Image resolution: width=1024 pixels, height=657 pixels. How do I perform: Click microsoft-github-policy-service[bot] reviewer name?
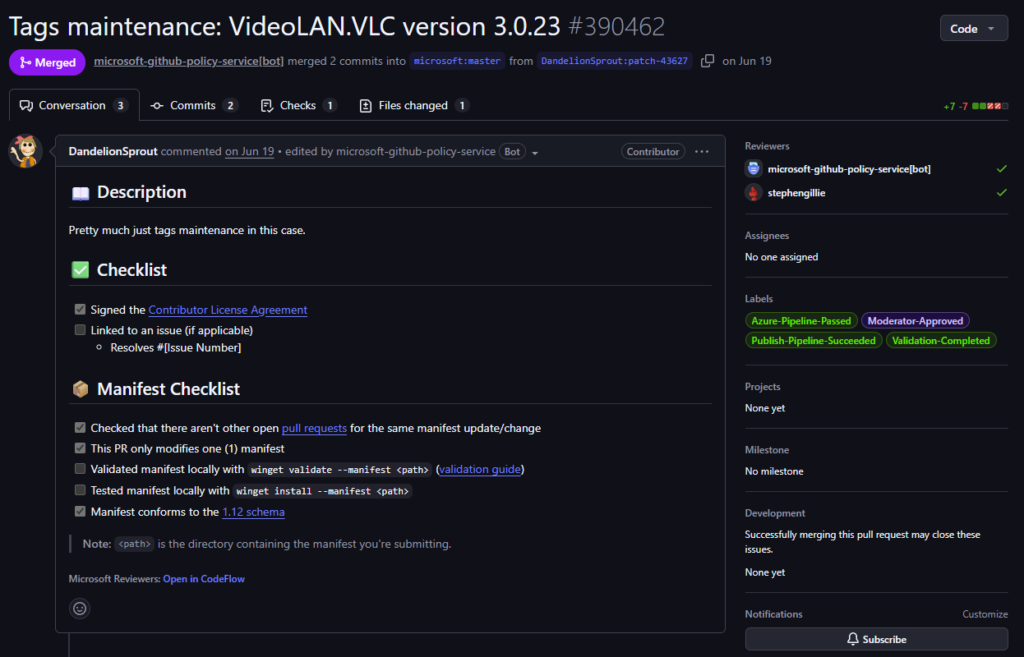(849, 168)
